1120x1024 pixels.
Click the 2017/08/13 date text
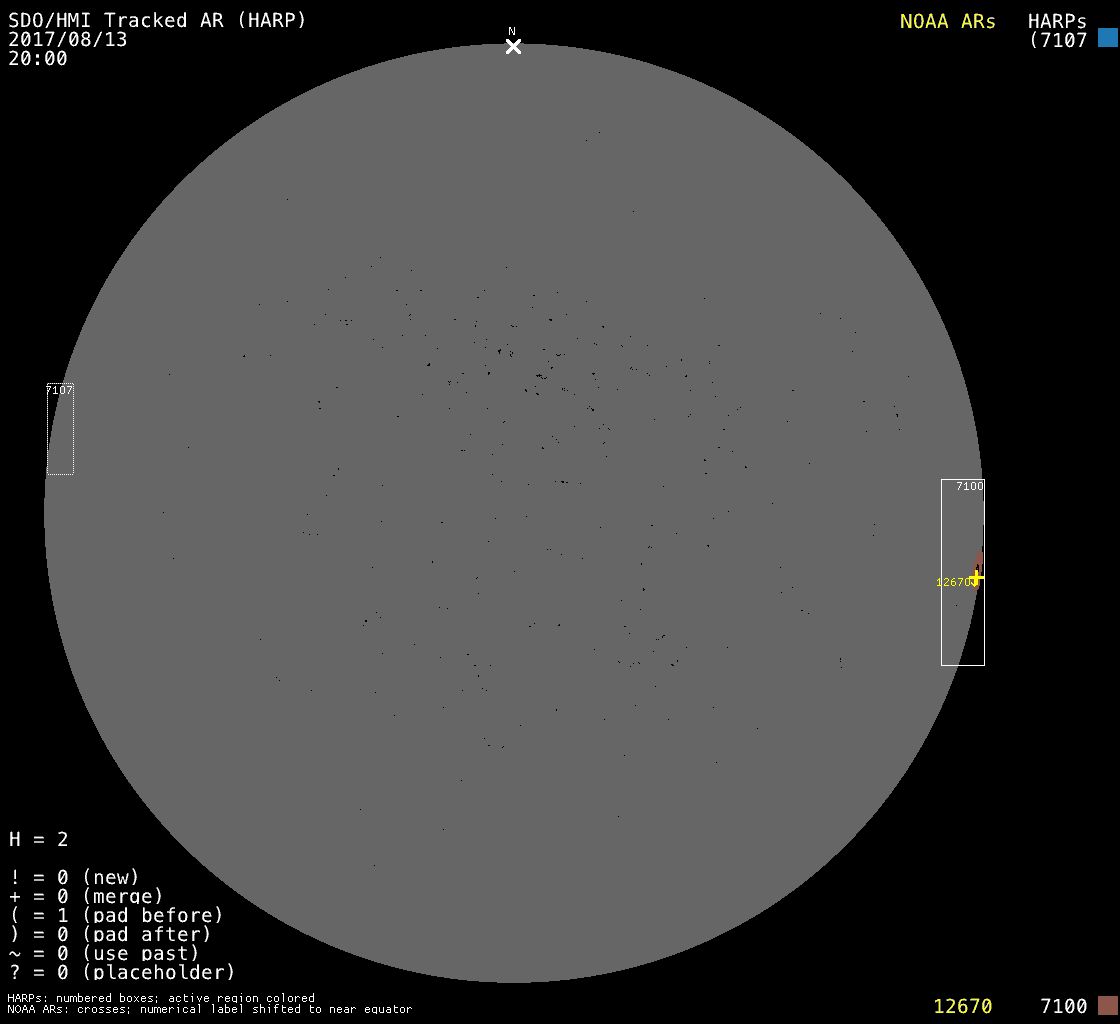[x=67, y=40]
